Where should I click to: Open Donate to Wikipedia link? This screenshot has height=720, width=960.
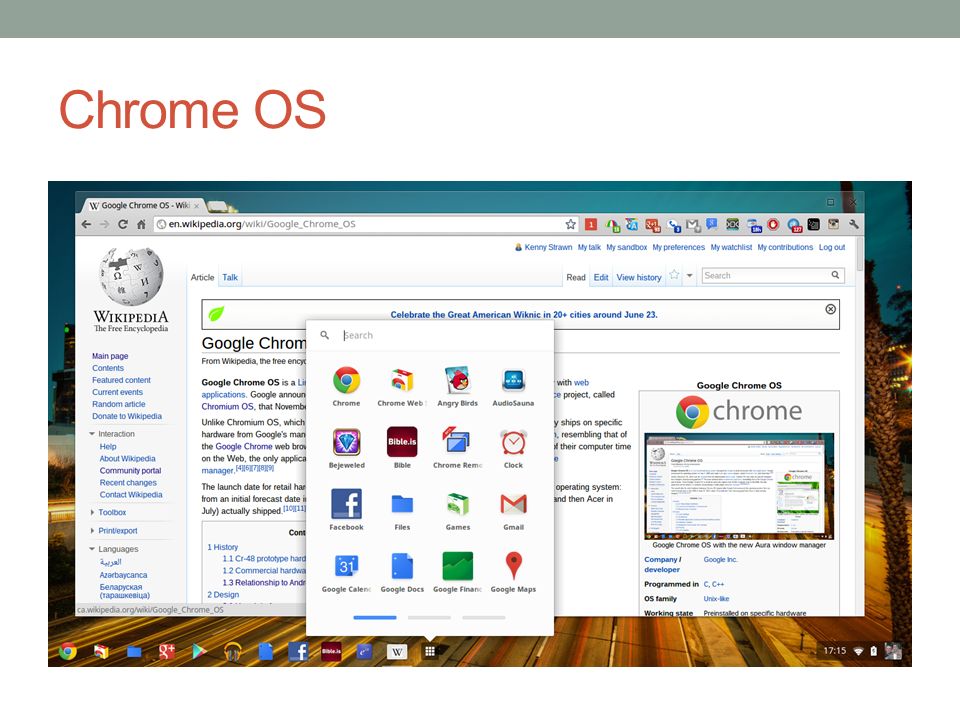point(127,416)
